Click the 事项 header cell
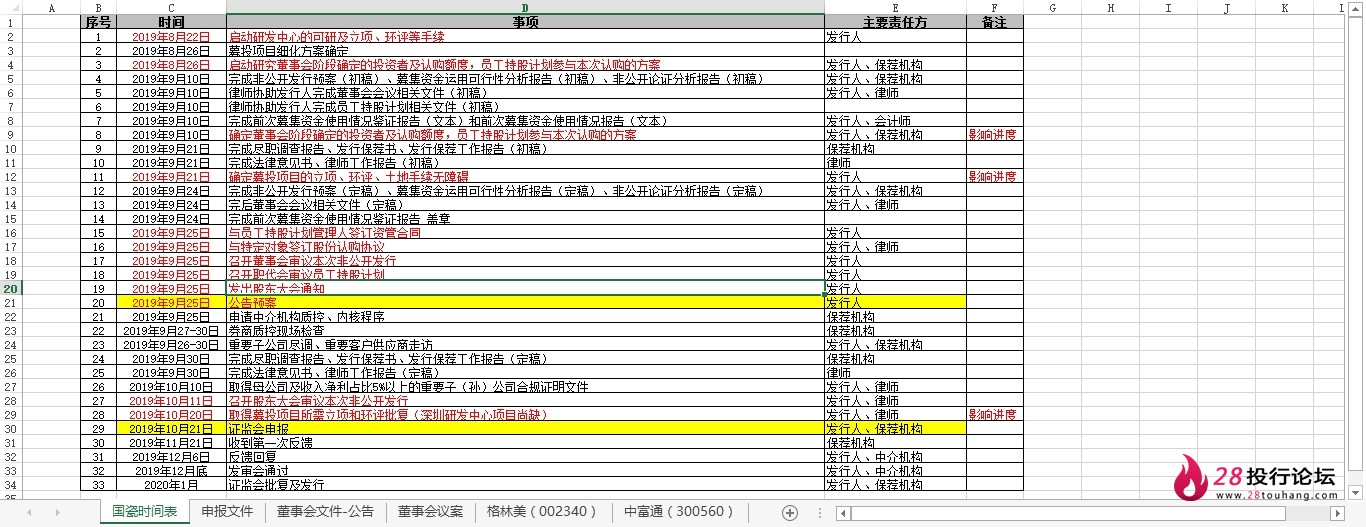Image resolution: width=1366 pixels, height=527 pixels. pyautogui.click(x=525, y=21)
